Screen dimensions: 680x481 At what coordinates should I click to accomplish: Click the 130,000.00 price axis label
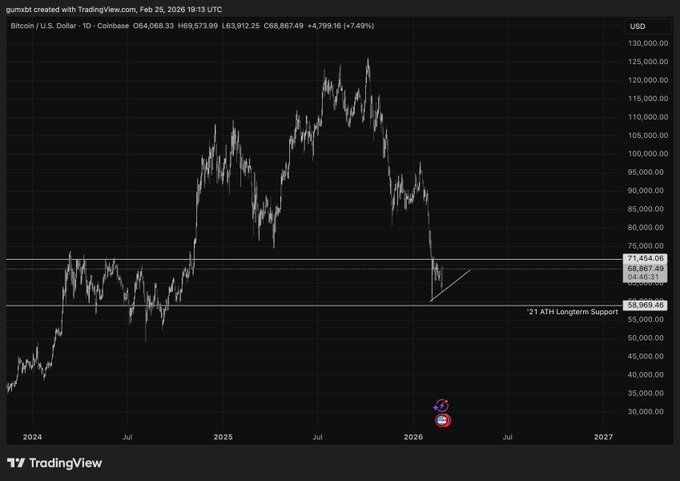pyautogui.click(x=648, y=43)
